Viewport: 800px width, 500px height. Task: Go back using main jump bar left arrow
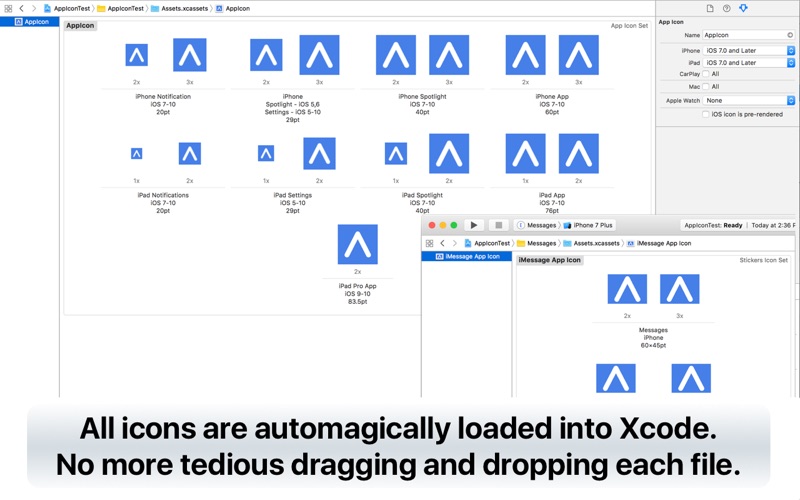click(21, 8)
